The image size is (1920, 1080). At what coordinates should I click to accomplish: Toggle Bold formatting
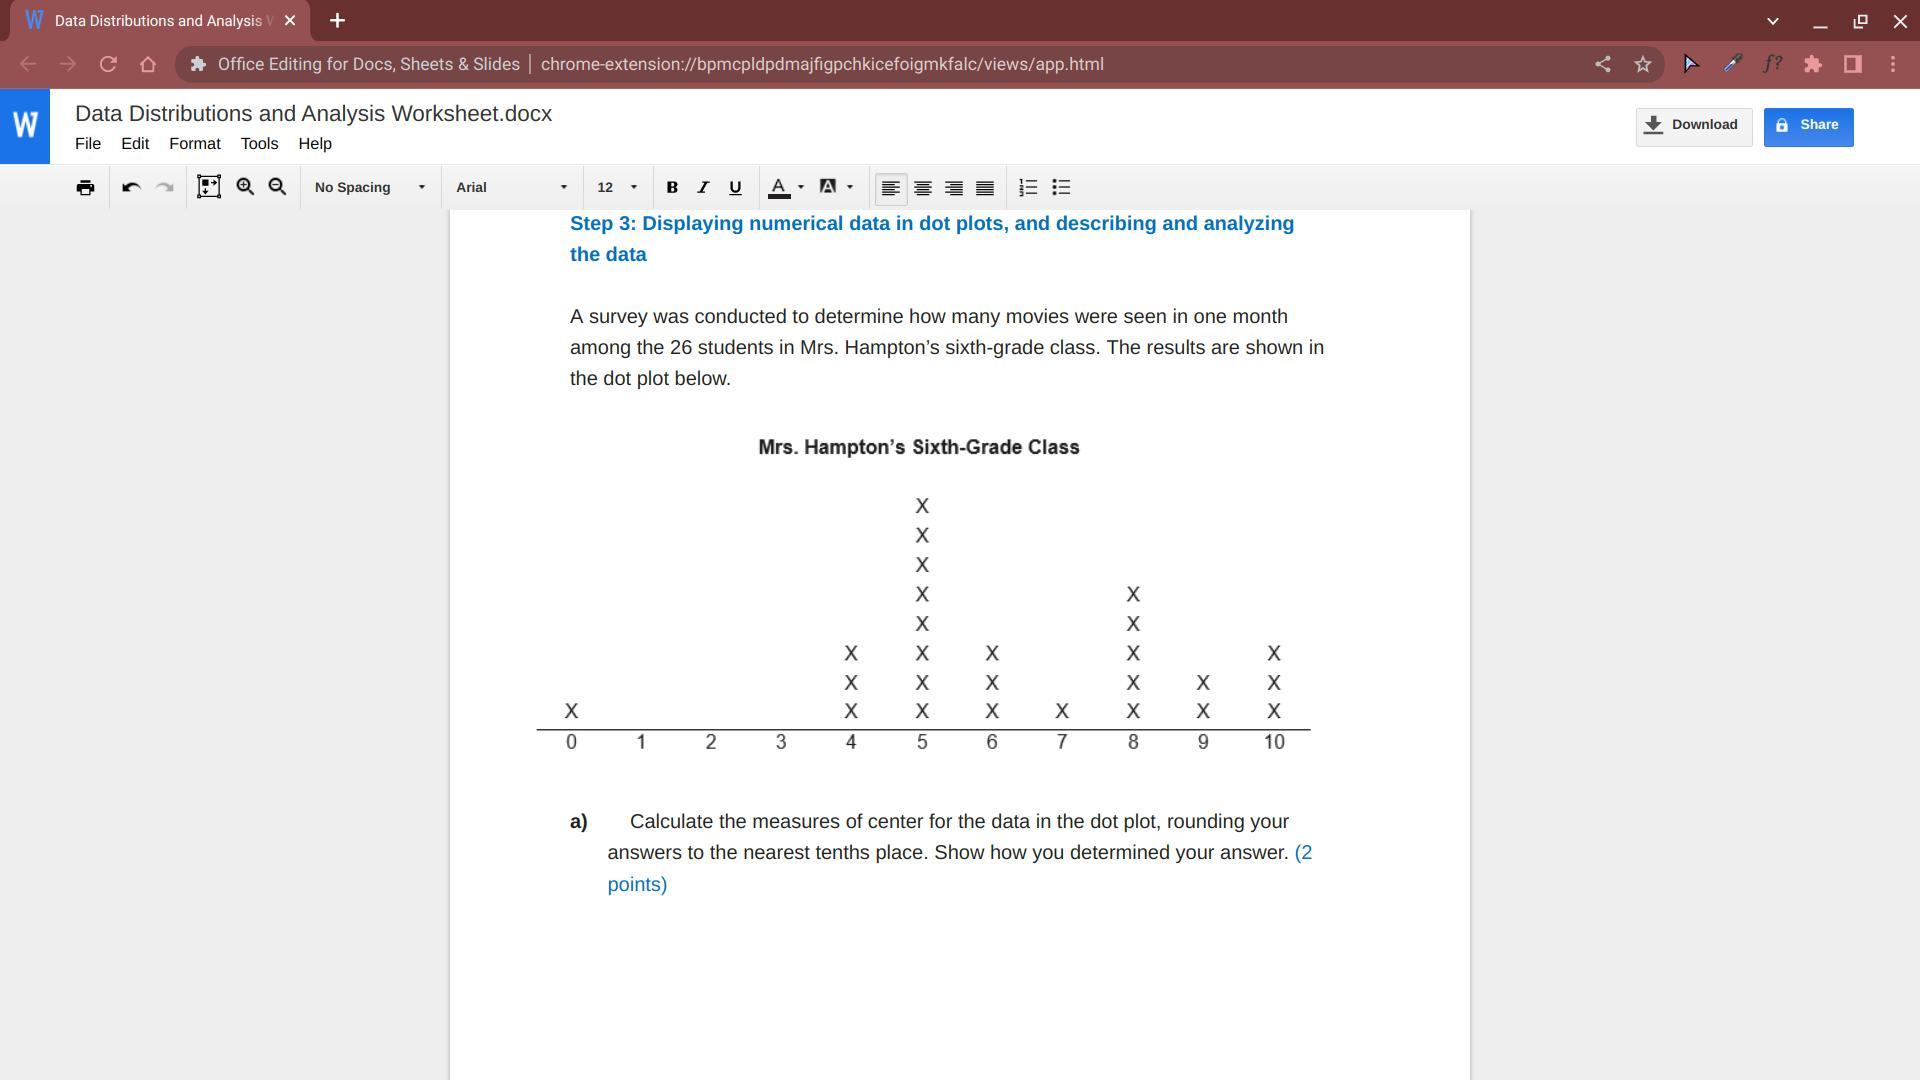(672, 188)
